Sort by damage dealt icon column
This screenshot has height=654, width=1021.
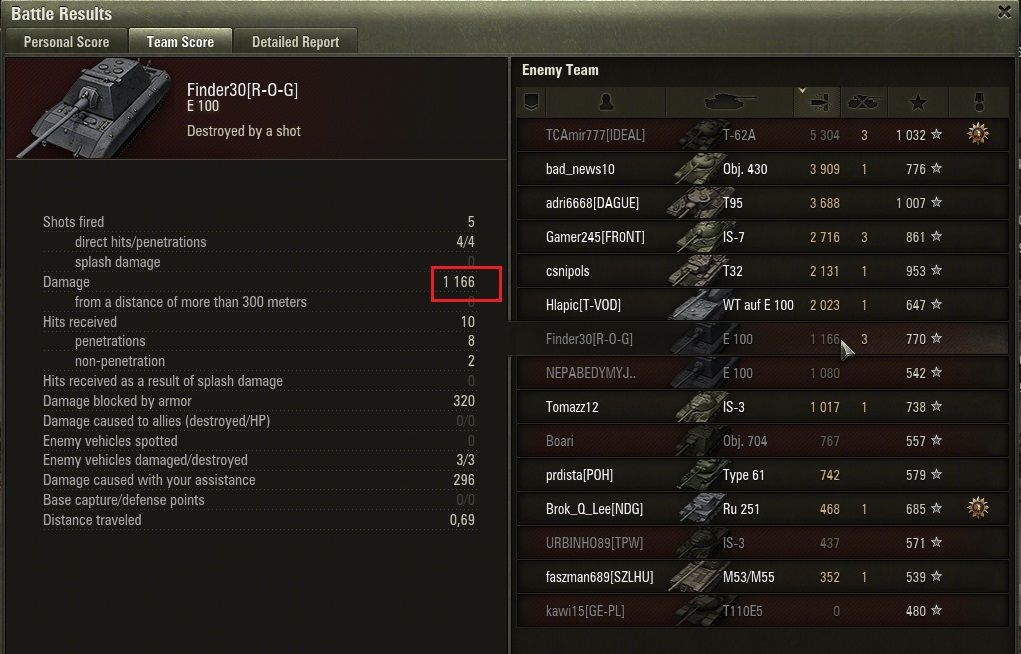(x=817, y=102)
